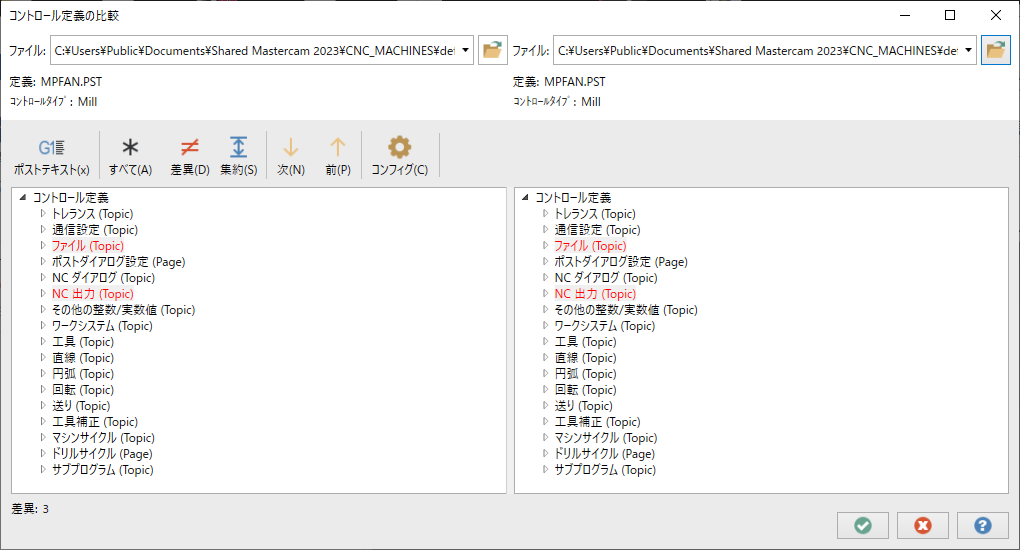Select right トレランス (Topic) row

pyautogui.click(x=595, y=213)
